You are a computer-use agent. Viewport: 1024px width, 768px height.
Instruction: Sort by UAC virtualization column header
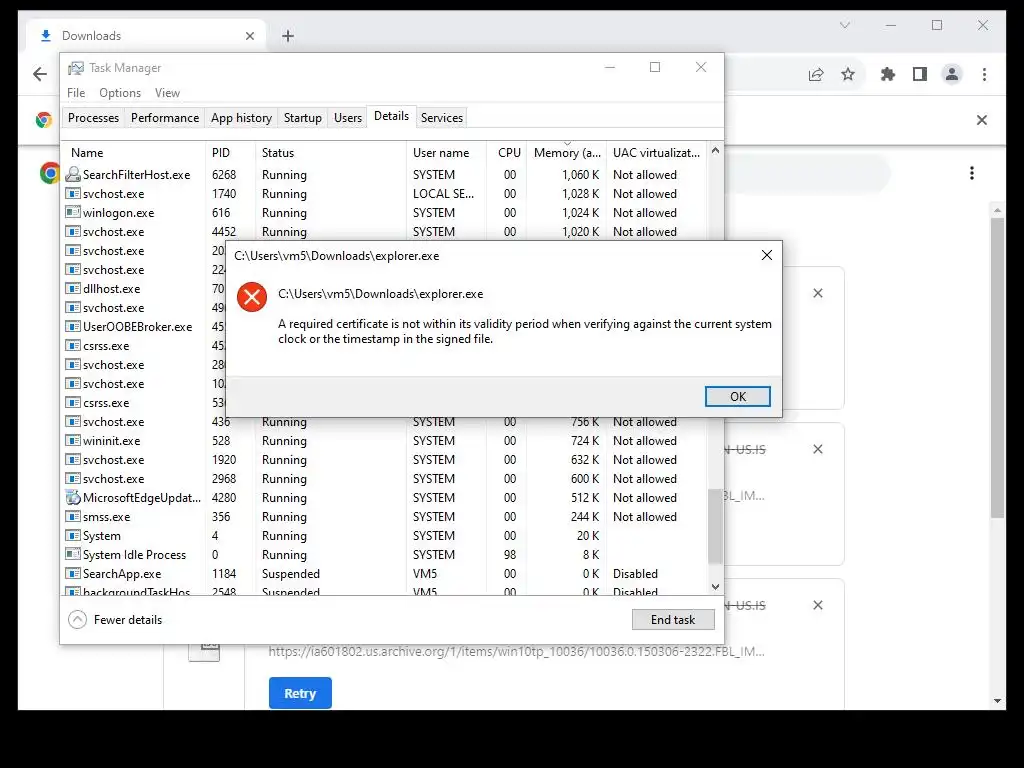[656, 153]
